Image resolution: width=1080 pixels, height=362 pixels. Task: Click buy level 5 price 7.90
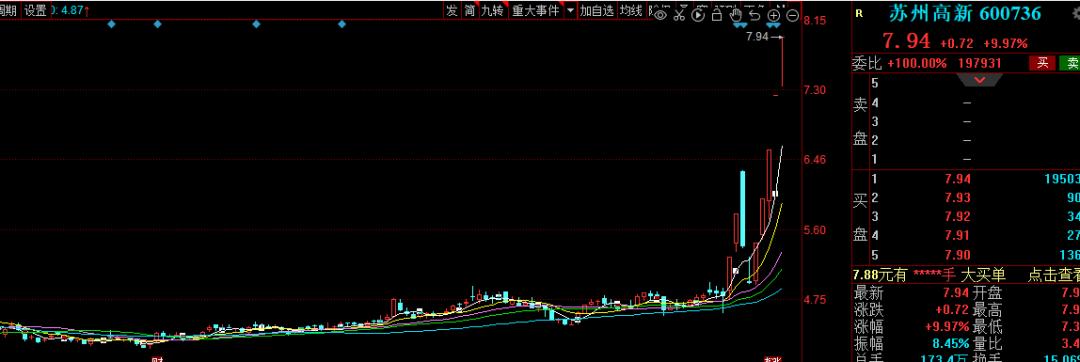coord(958,255)
